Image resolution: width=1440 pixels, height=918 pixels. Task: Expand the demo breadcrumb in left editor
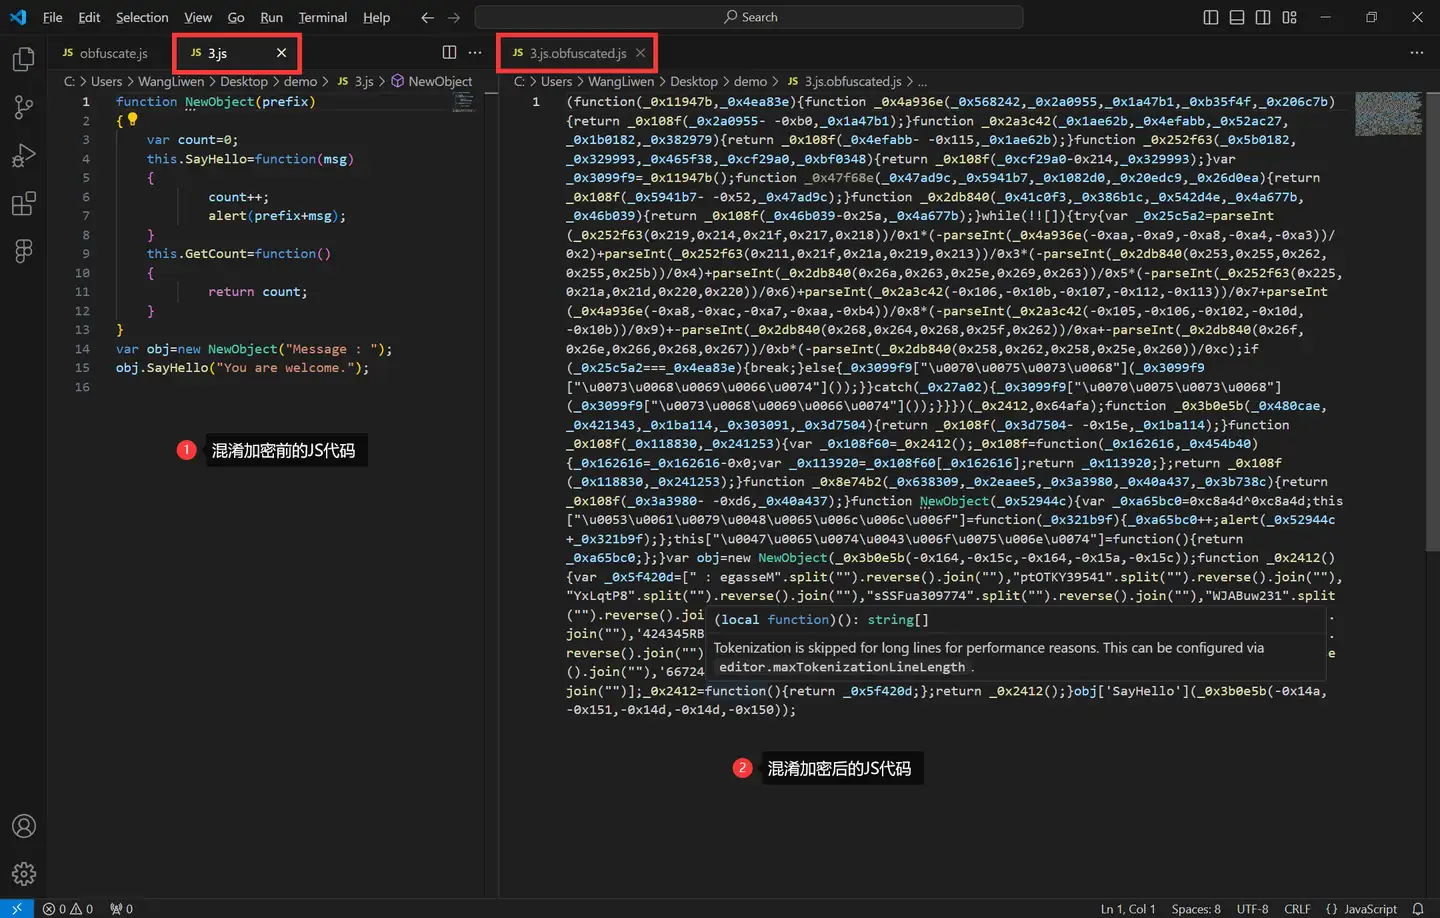coord(300,81)
